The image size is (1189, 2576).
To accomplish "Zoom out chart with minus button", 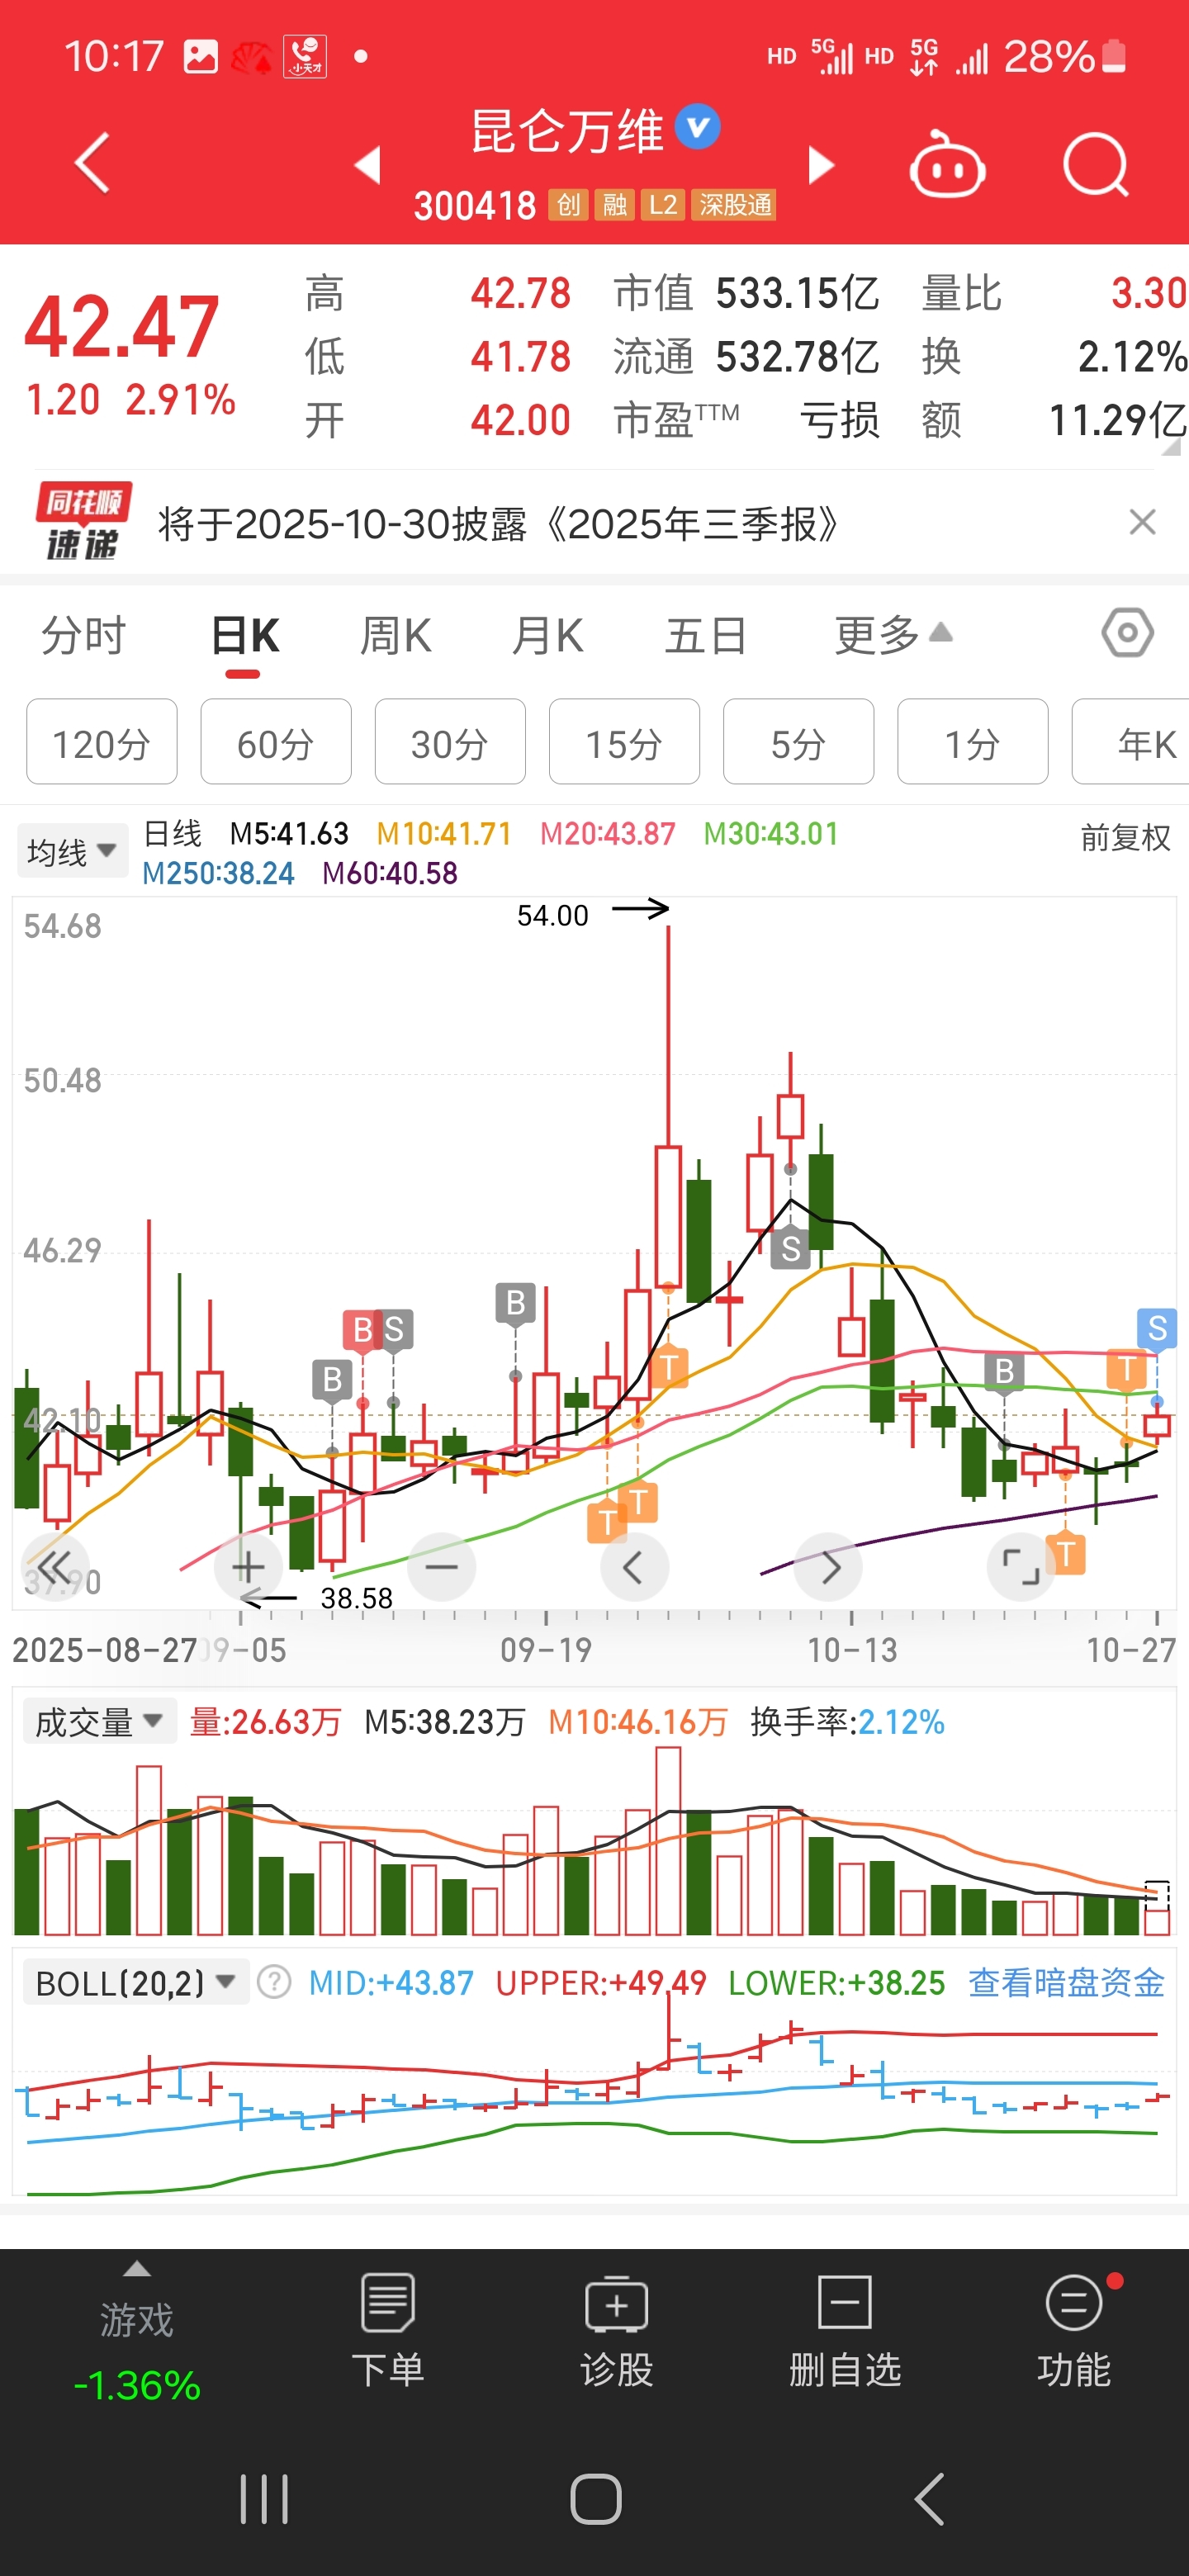I will [441, 1567].
